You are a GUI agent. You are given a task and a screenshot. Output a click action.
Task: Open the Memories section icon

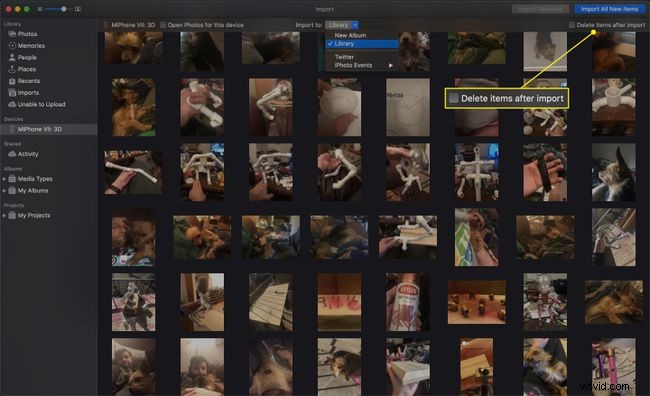tap(12, 46)
